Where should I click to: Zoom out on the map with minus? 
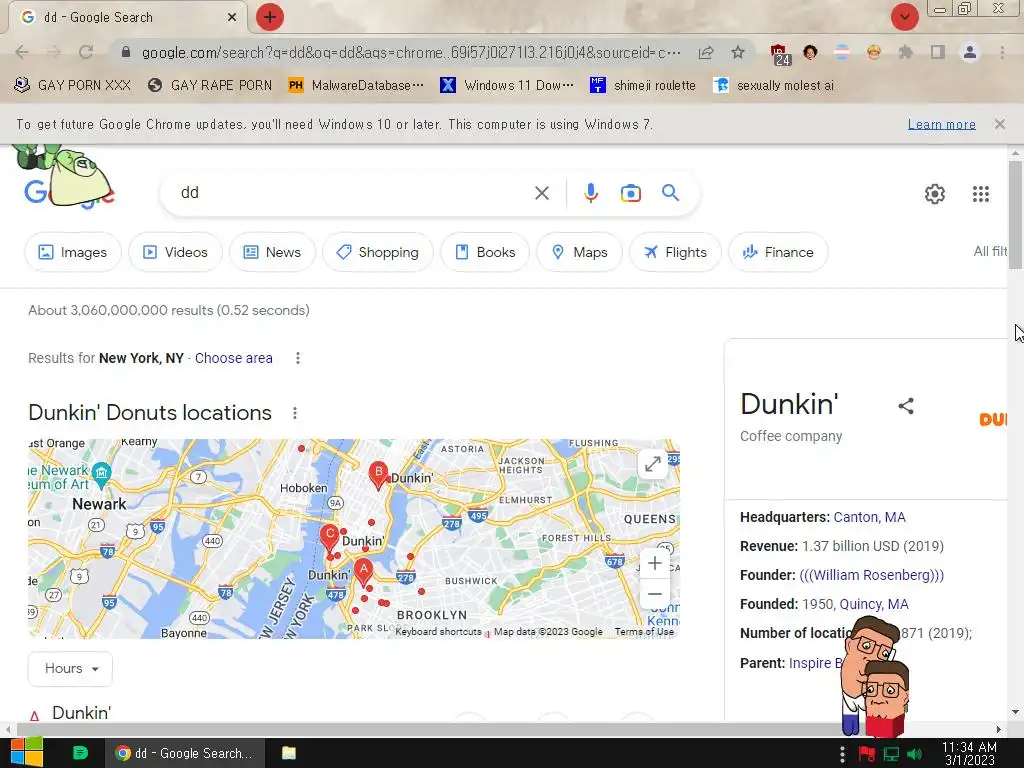pyautogui.click(x=654, y=594)
